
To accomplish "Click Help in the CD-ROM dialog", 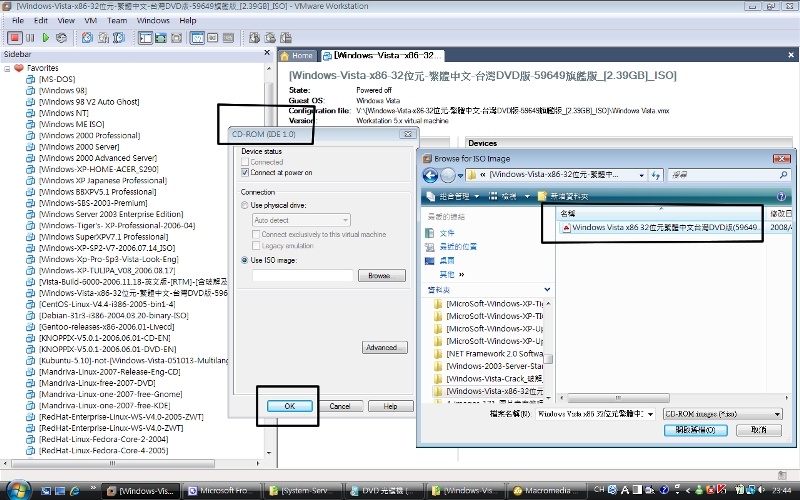I will coord(390,406).
